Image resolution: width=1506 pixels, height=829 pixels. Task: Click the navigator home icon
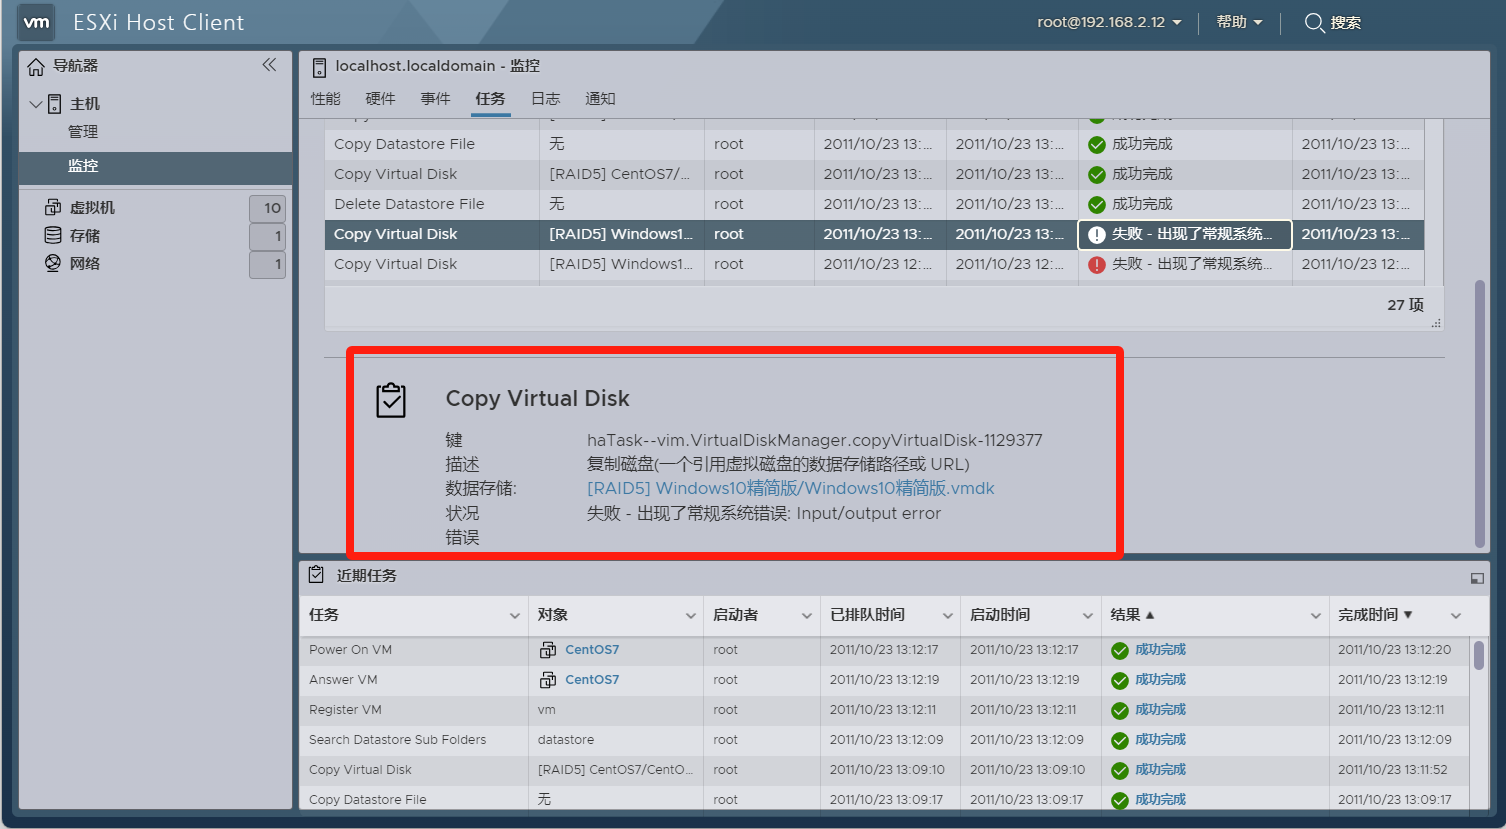[36, 66]
